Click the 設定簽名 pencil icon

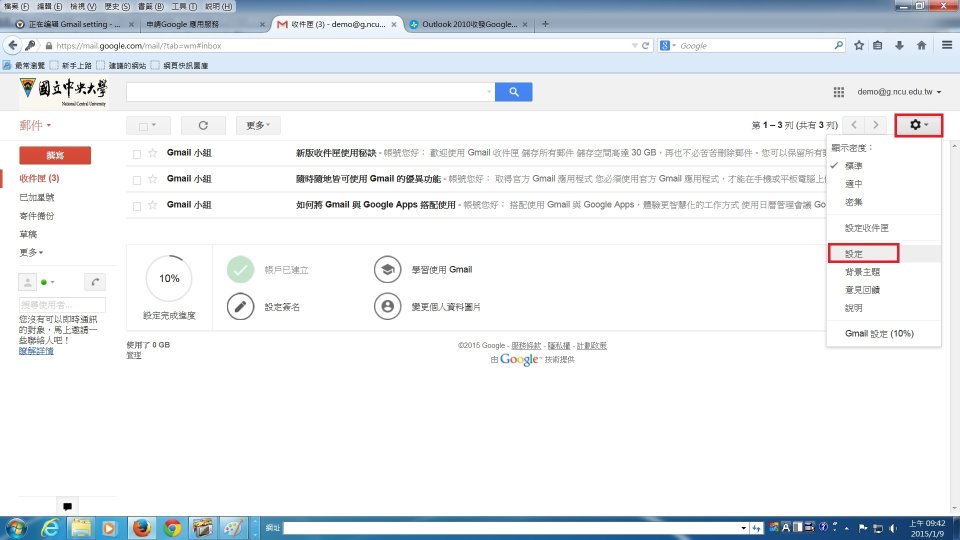click(x=240, y=306)
